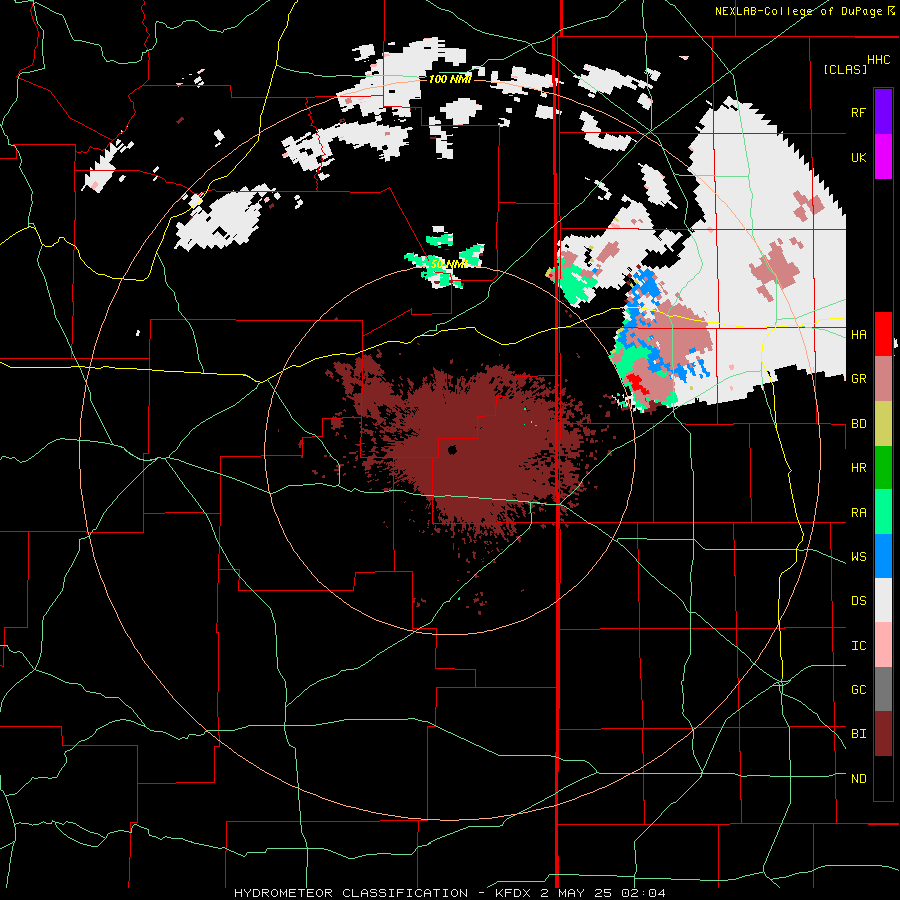Click the IC legend label
Viewport: 900px width, 900px height.
858,646
